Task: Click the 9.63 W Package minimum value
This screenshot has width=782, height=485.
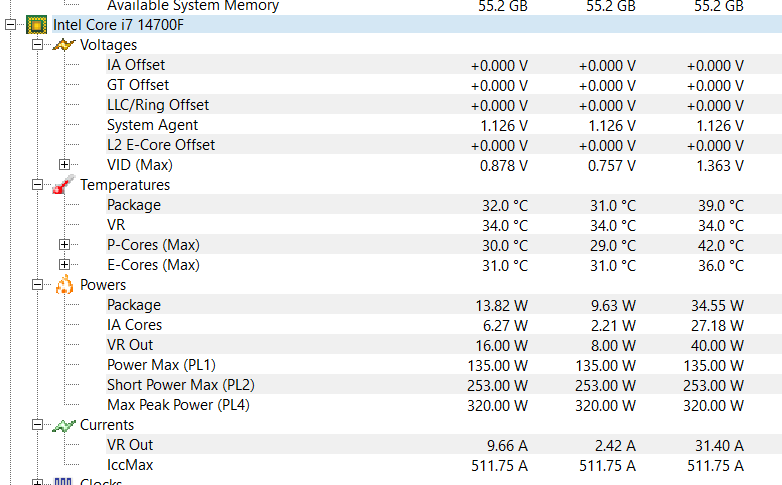Action: click(x=613, y=305)
